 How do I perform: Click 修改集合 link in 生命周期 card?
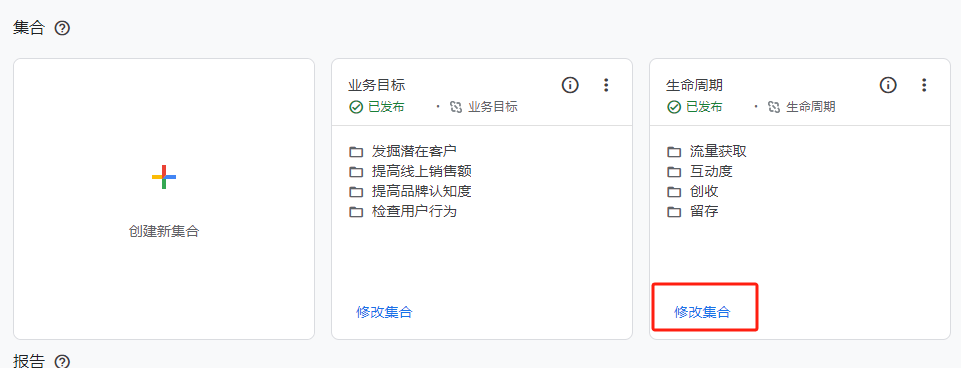tap(702, 312)
